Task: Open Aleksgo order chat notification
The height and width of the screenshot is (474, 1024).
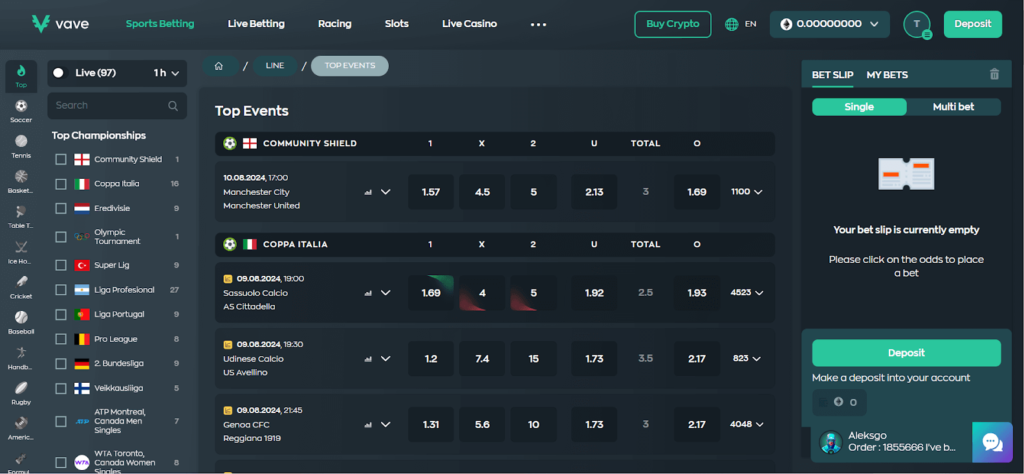Action: [x=891, y=442]
